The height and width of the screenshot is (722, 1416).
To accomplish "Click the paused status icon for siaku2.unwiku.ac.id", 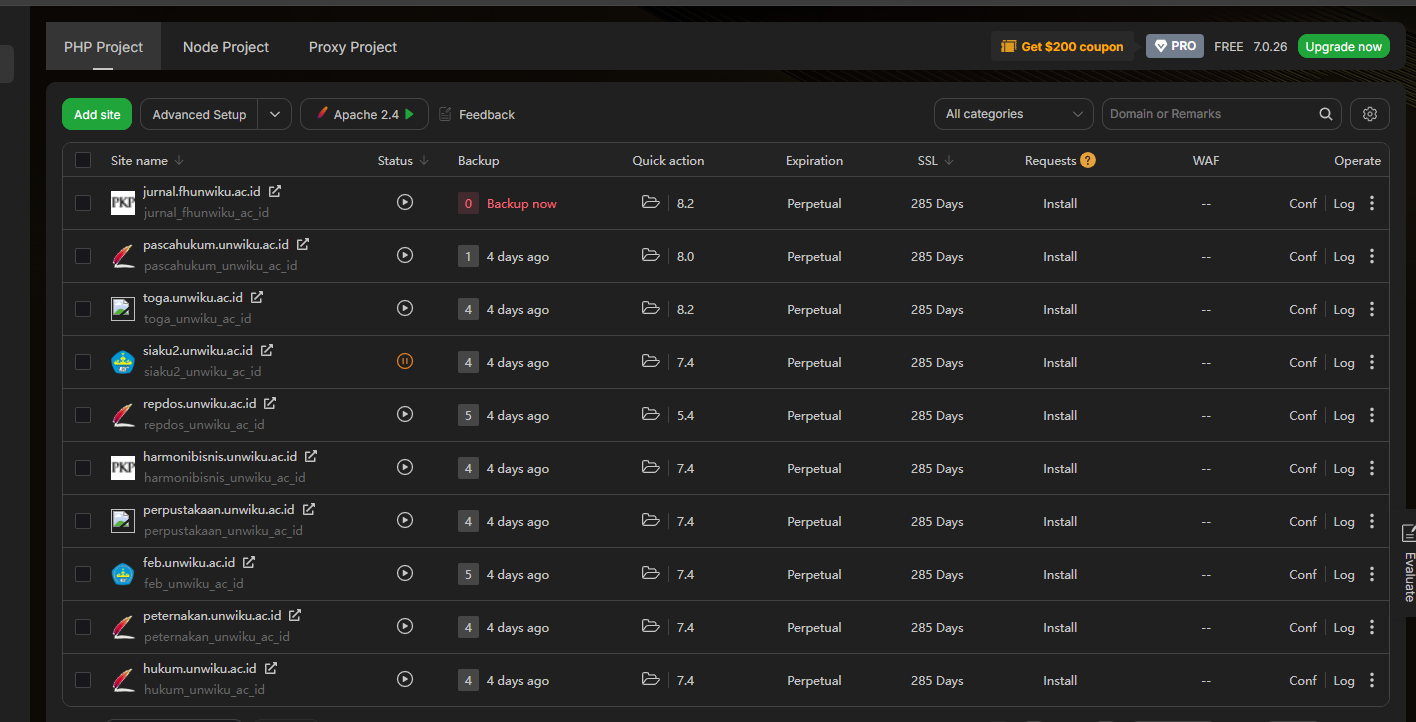I will tap(405, 362).
